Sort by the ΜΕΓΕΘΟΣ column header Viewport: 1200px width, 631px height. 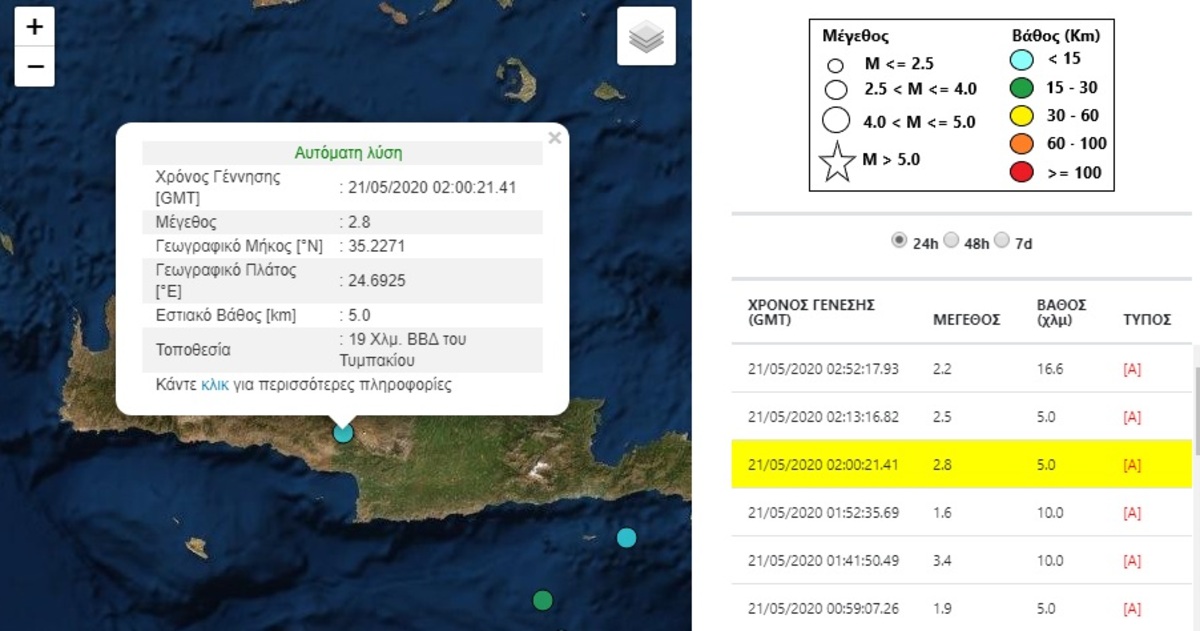[966, 320]
